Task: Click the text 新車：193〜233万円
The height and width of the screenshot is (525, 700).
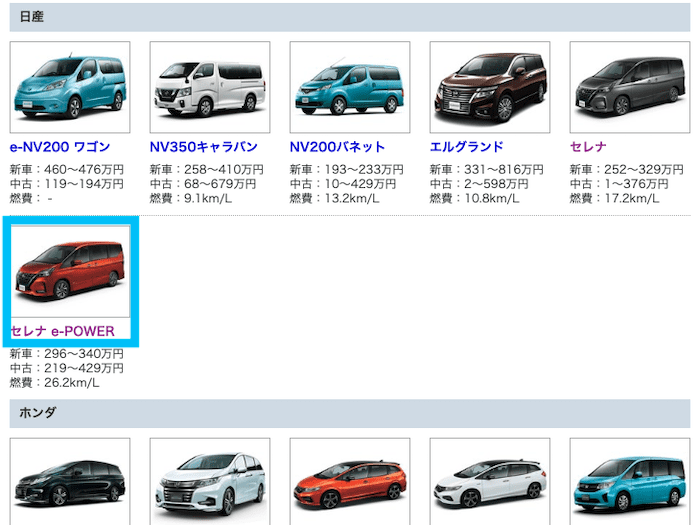Action: coord(347,170)
